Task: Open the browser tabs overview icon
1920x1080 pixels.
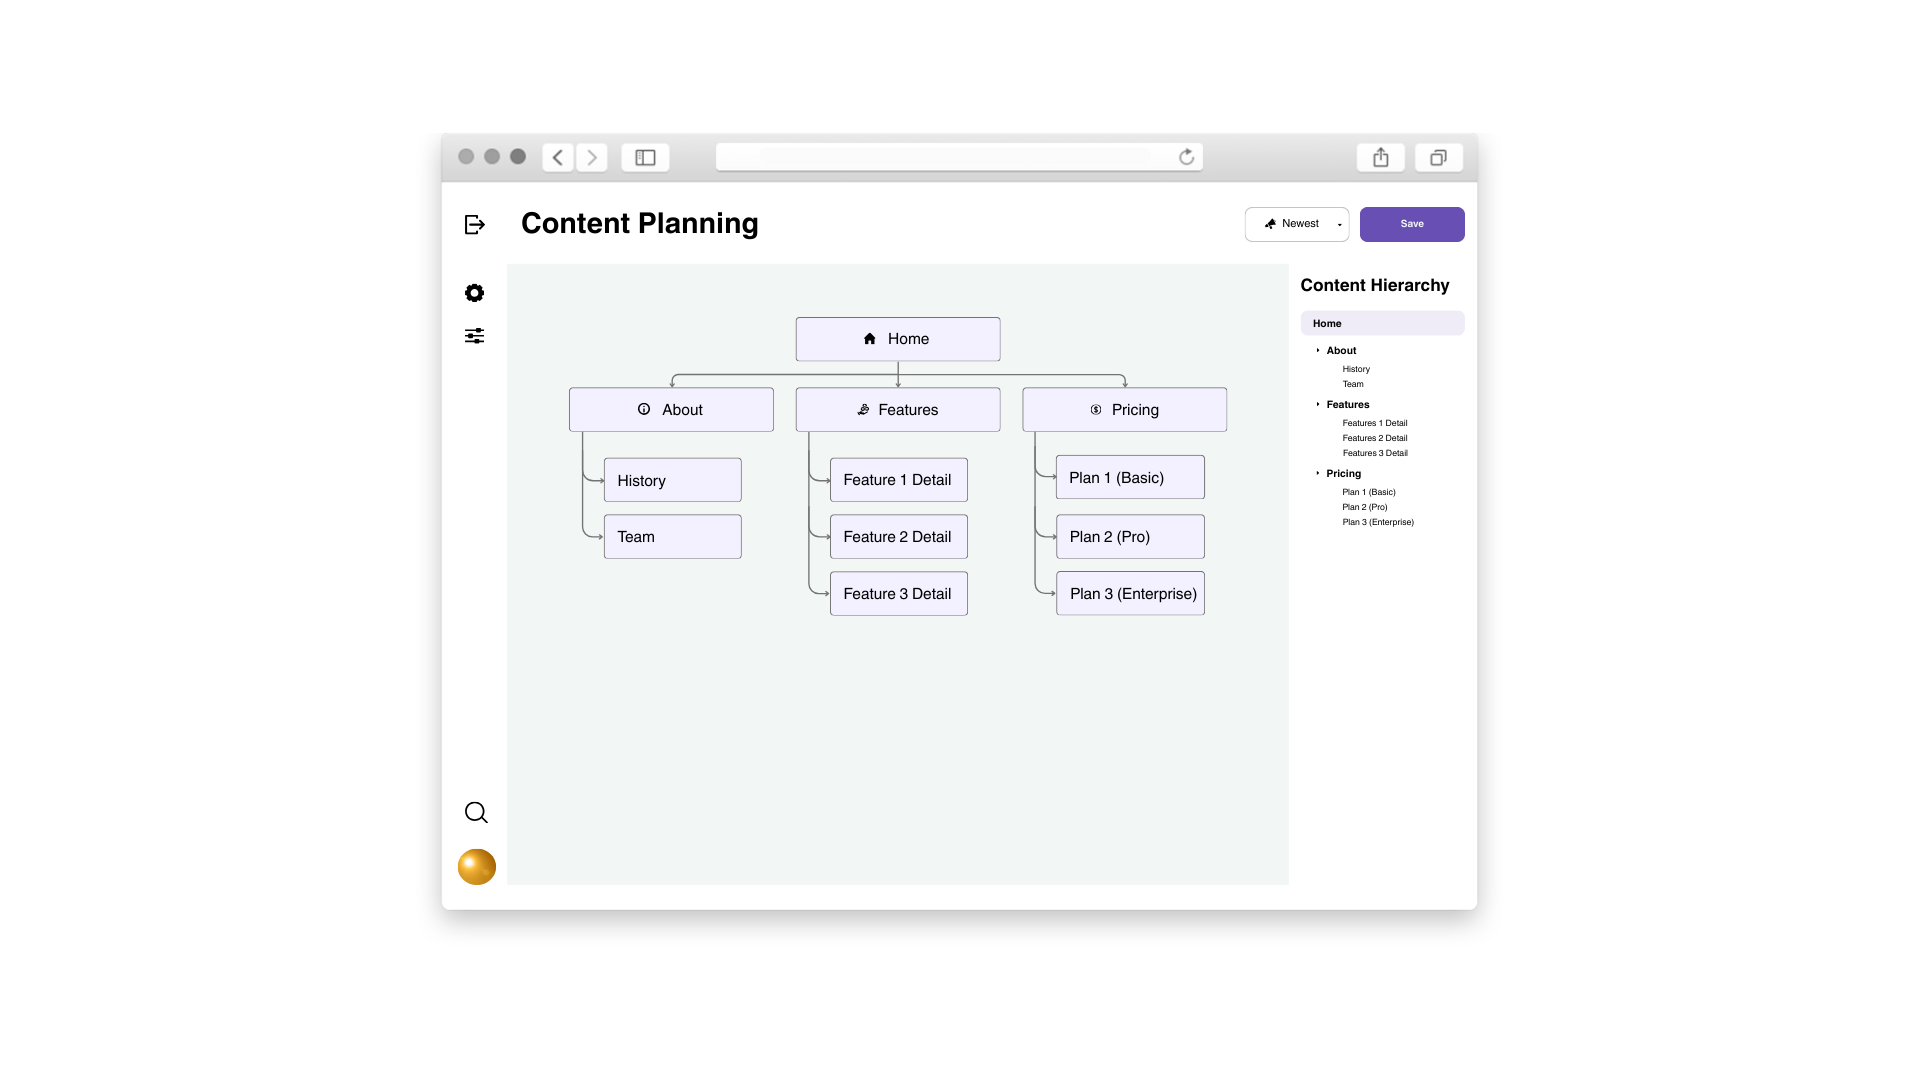Action: click(1438, 158)
